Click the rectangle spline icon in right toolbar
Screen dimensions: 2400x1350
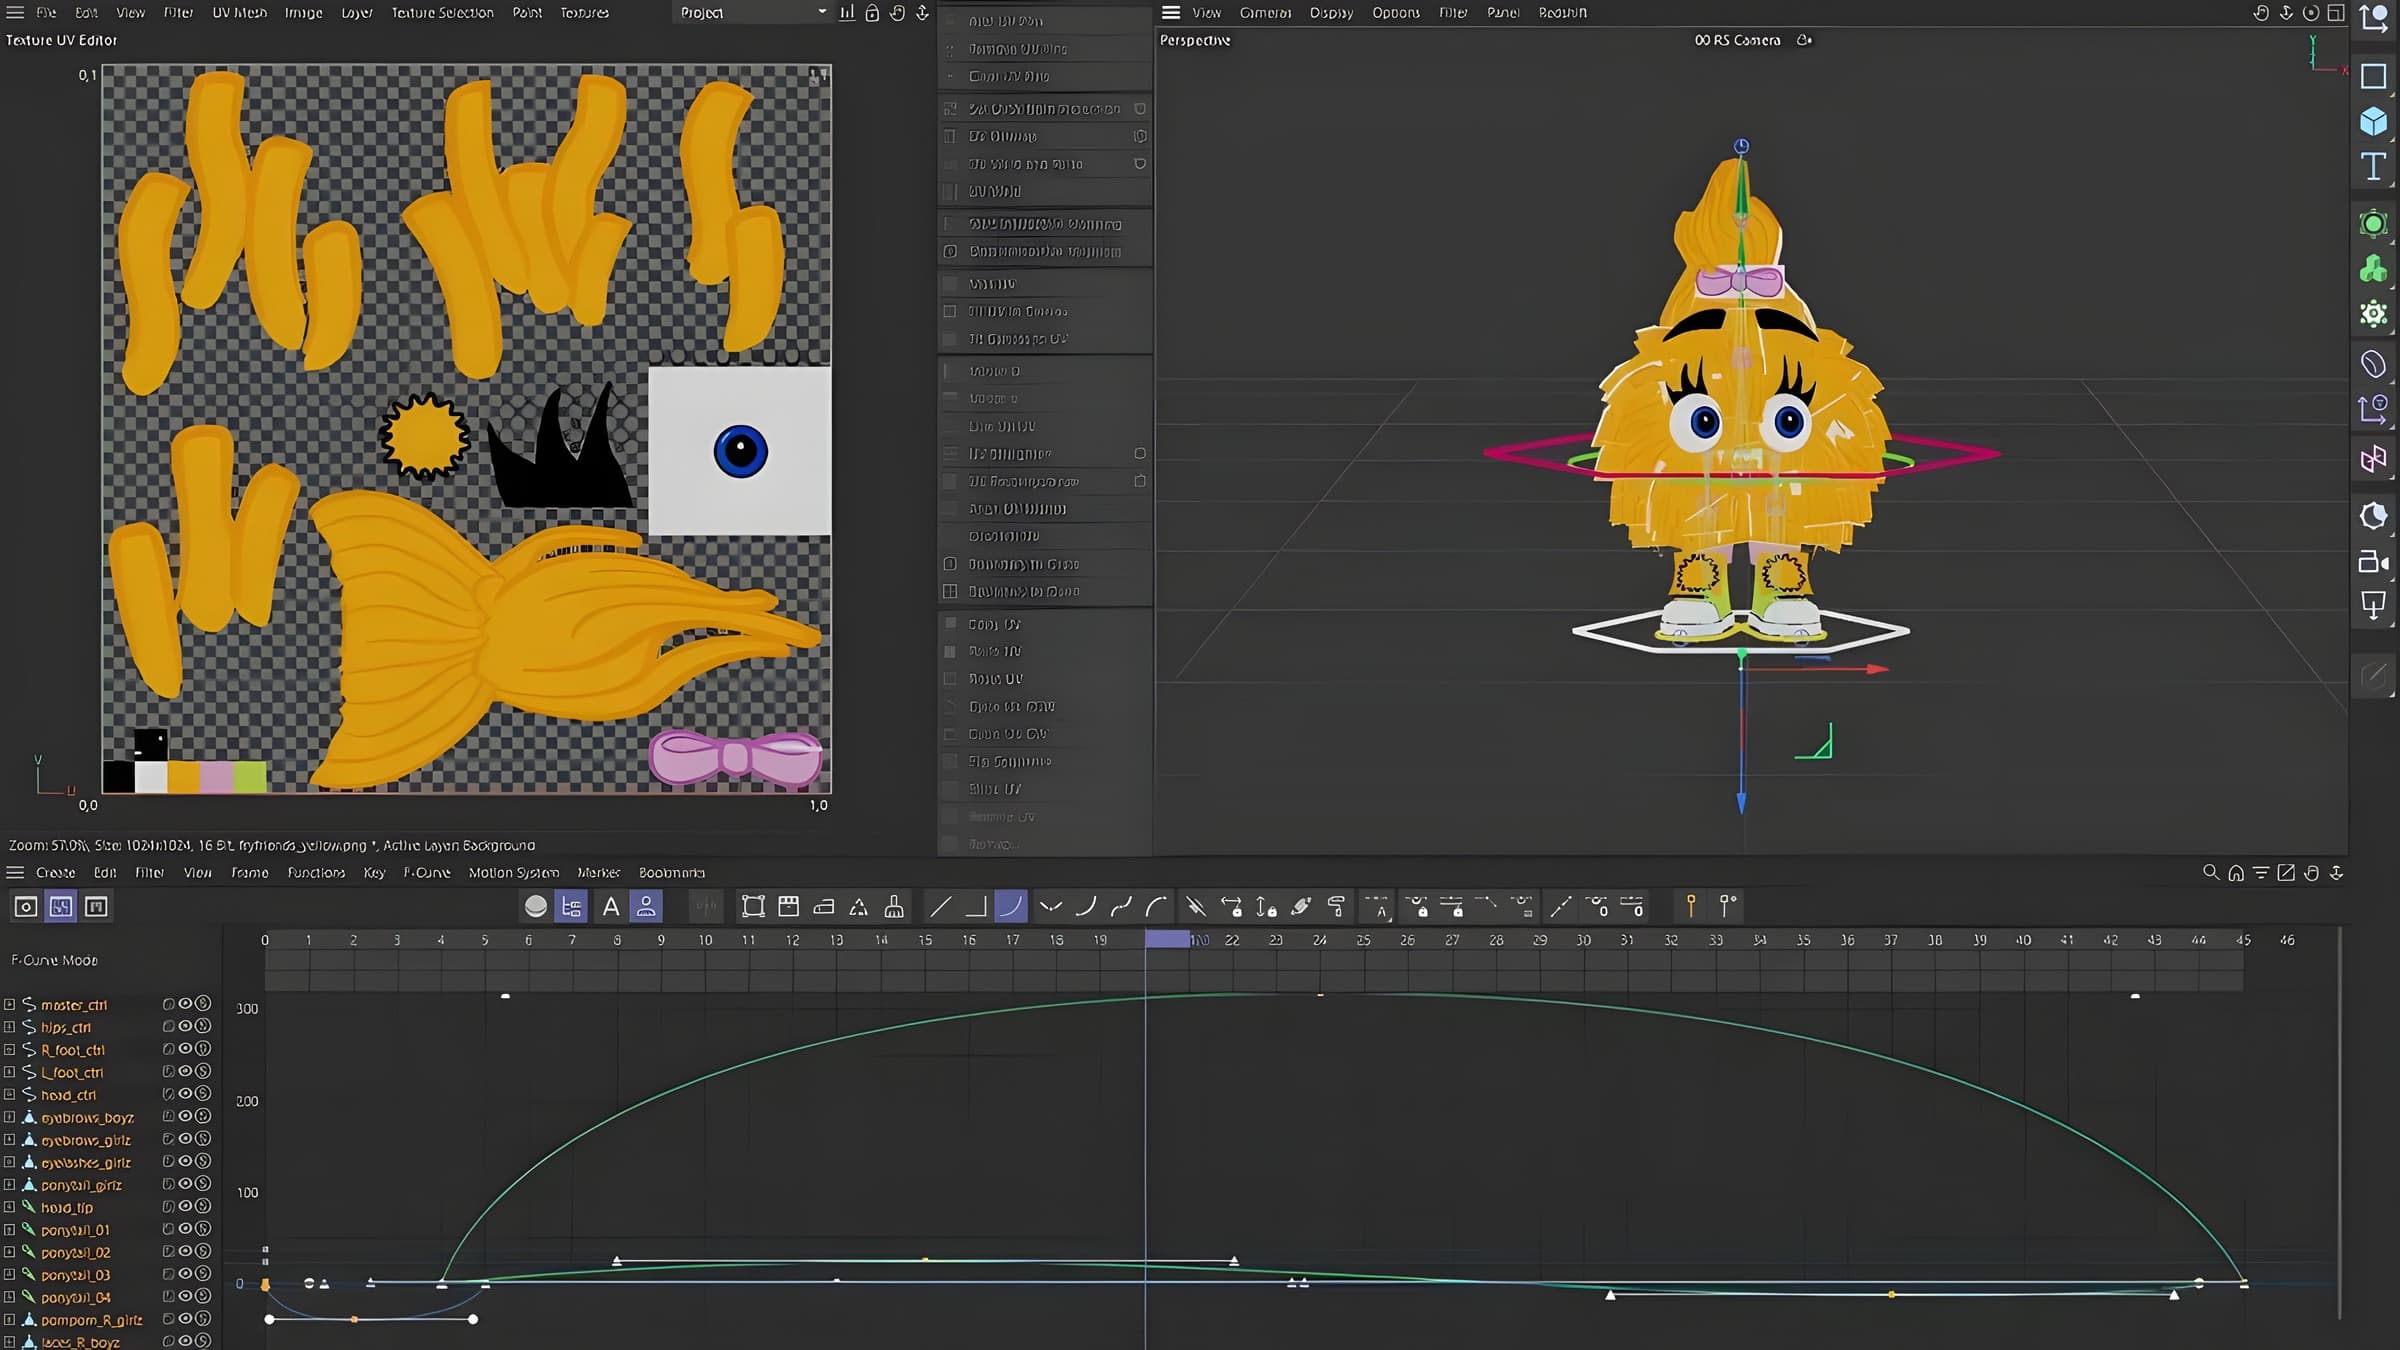pos(2373,76)
